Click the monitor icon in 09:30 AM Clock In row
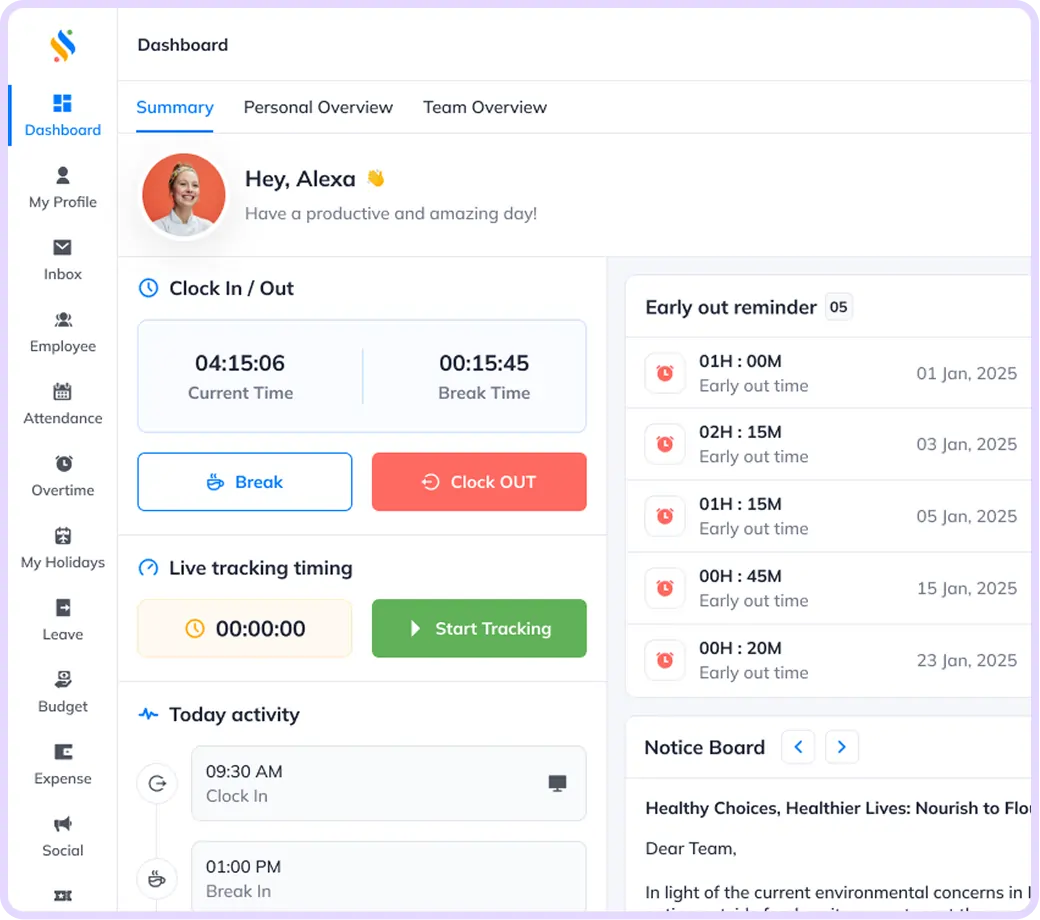 (x=557, y=783)
